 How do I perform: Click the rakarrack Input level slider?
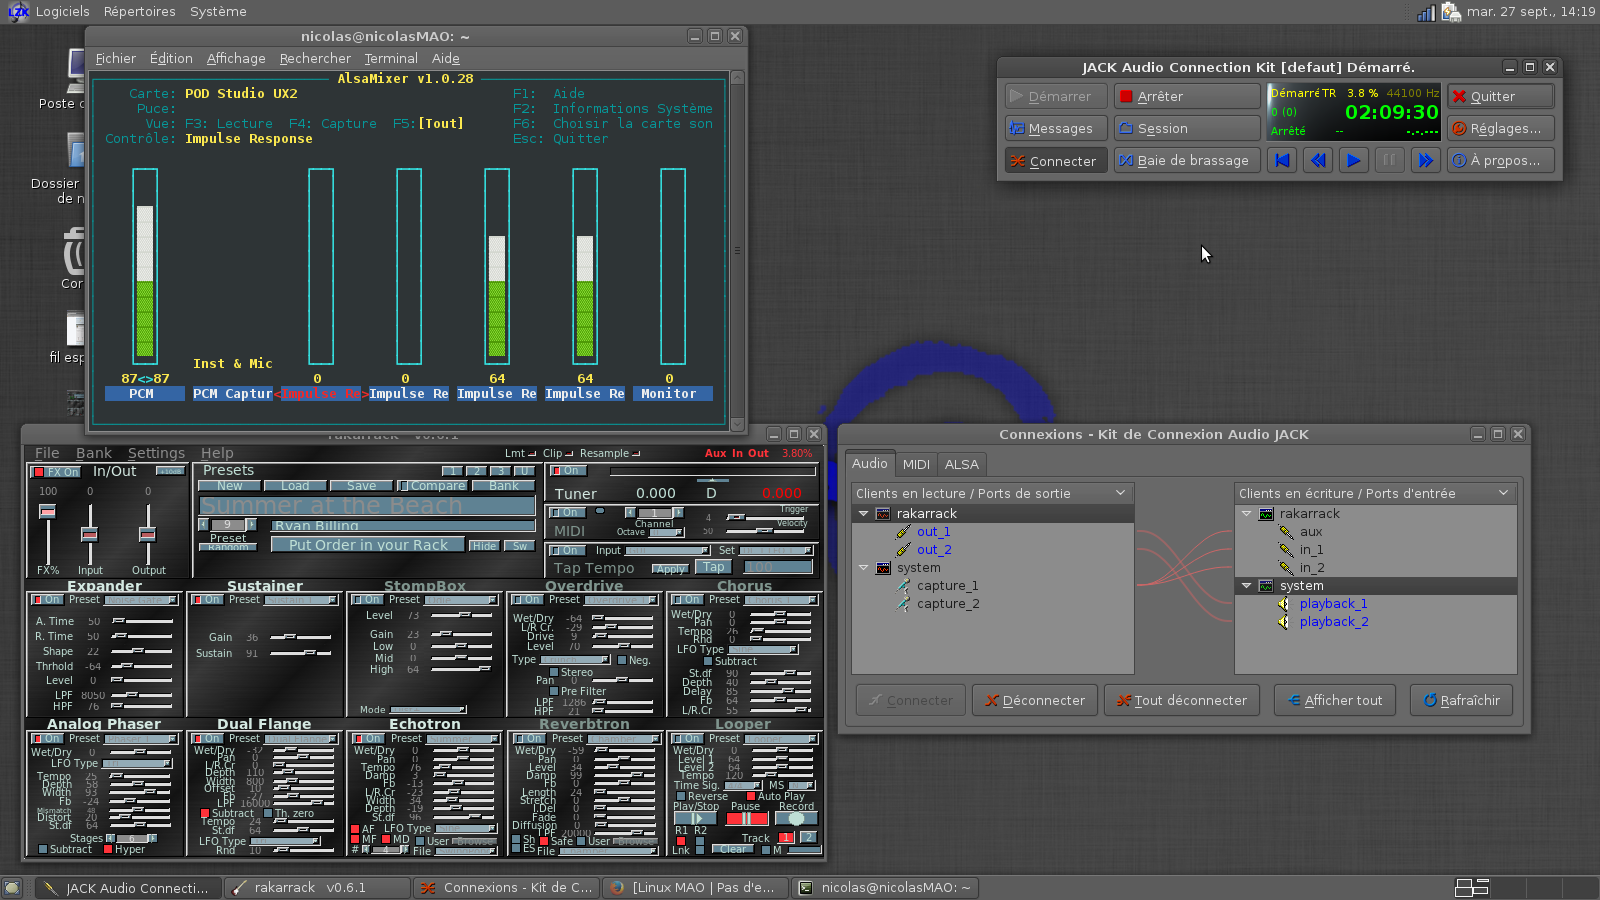click(x=90, y=534)
